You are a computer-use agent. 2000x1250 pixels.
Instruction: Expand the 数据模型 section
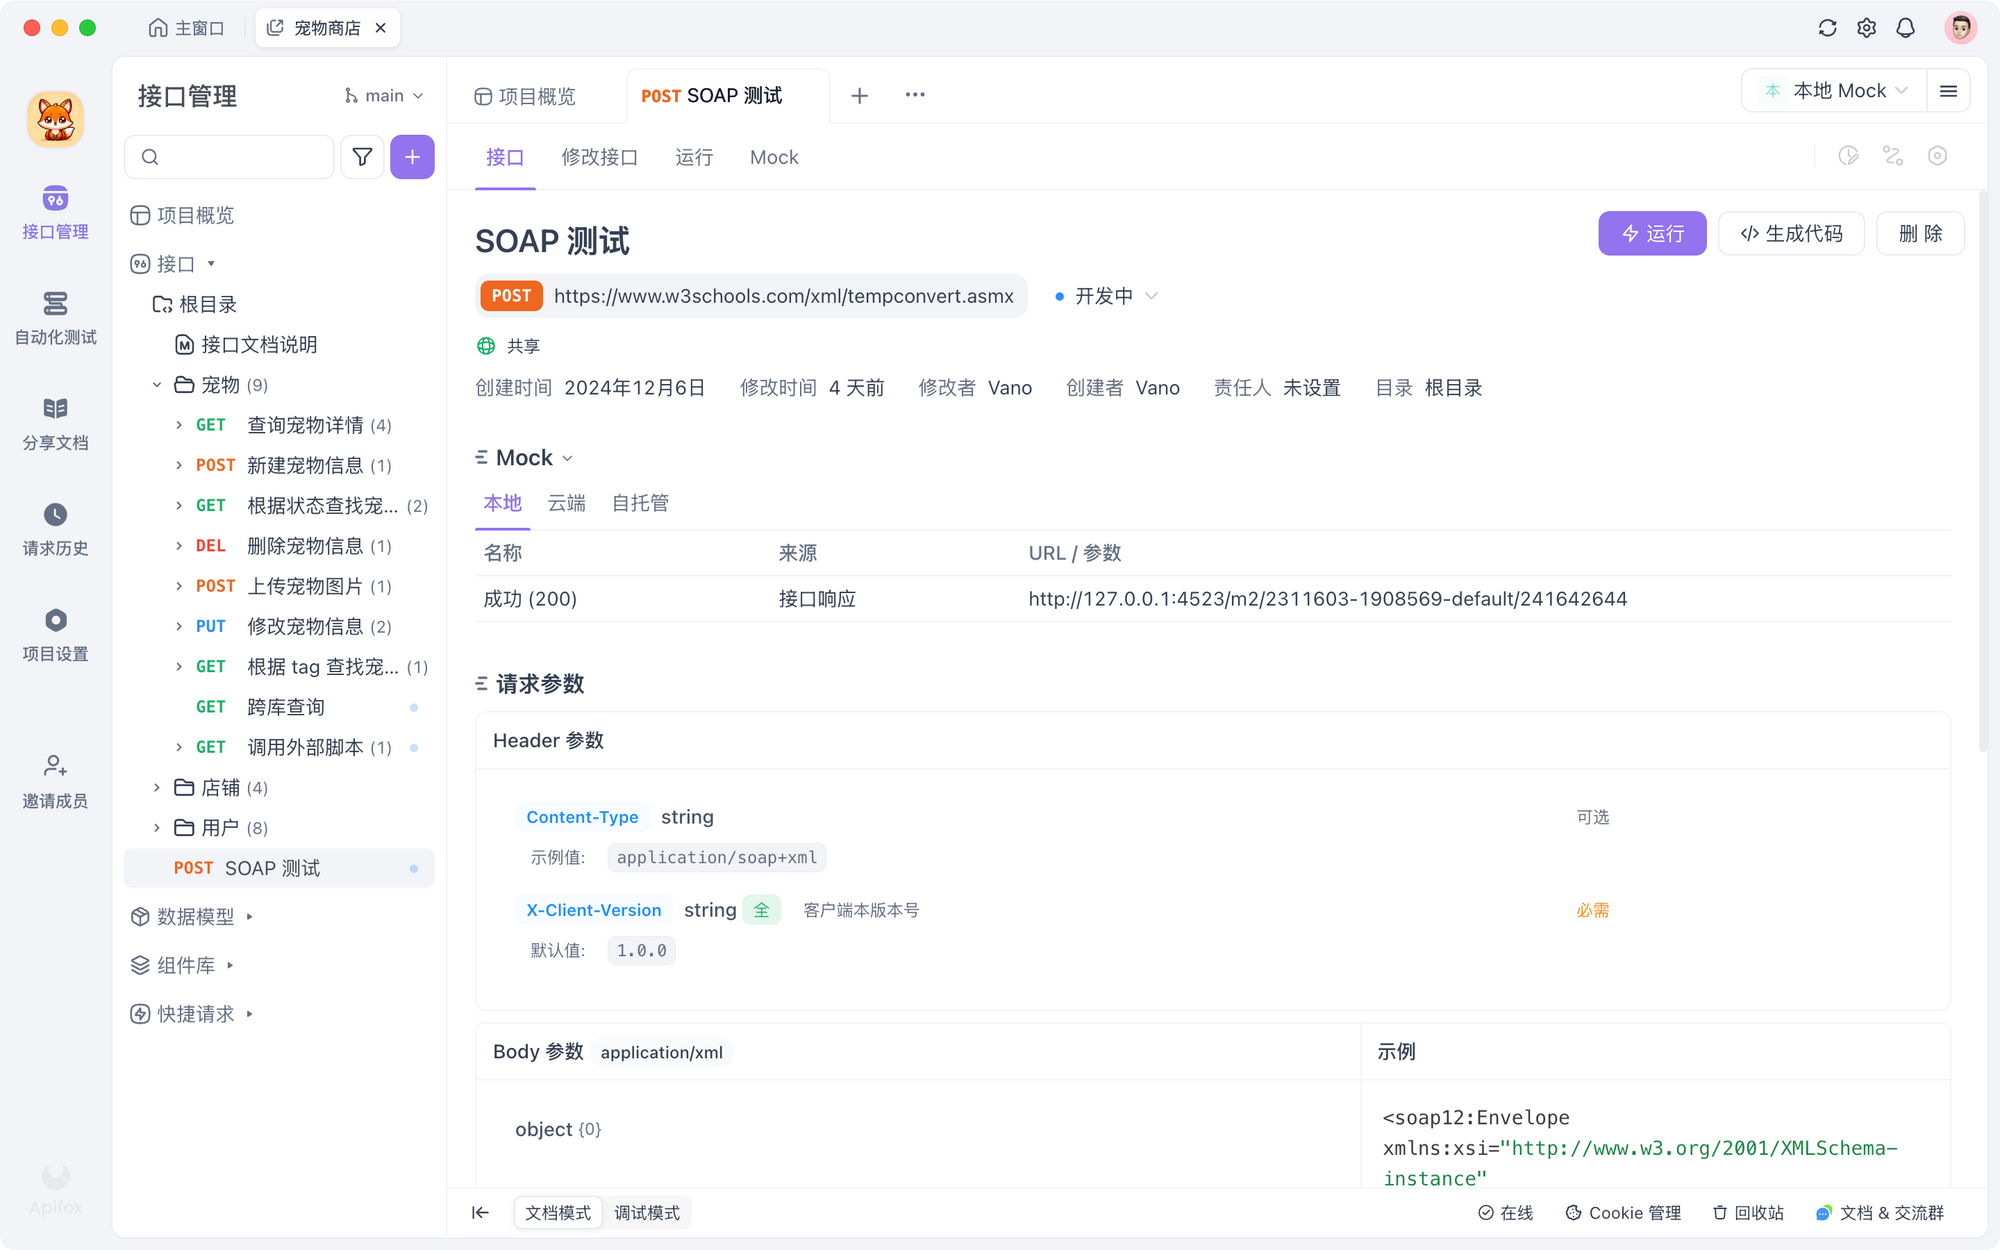249,917
